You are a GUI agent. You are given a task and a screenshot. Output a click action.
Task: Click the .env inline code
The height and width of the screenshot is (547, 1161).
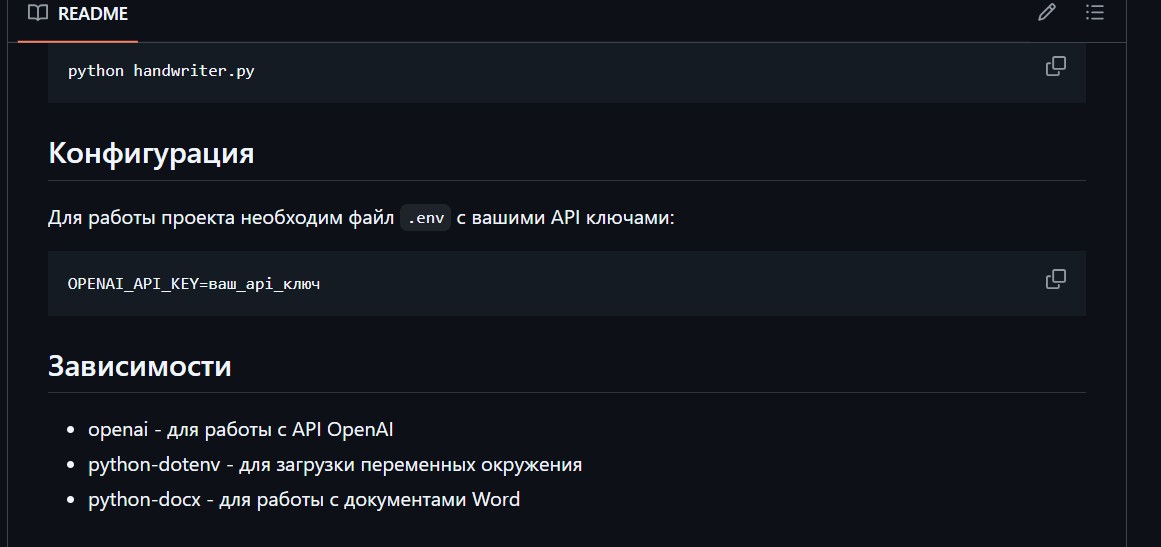pyautogui.click(x=426, y=218)
